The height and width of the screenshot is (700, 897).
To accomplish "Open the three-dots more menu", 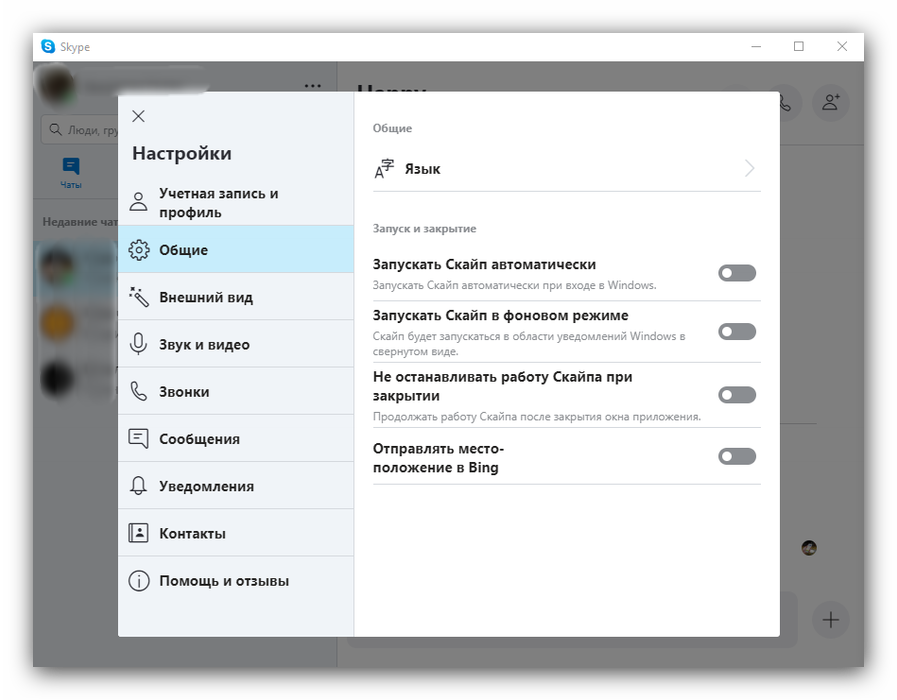I will coord(312,86).
